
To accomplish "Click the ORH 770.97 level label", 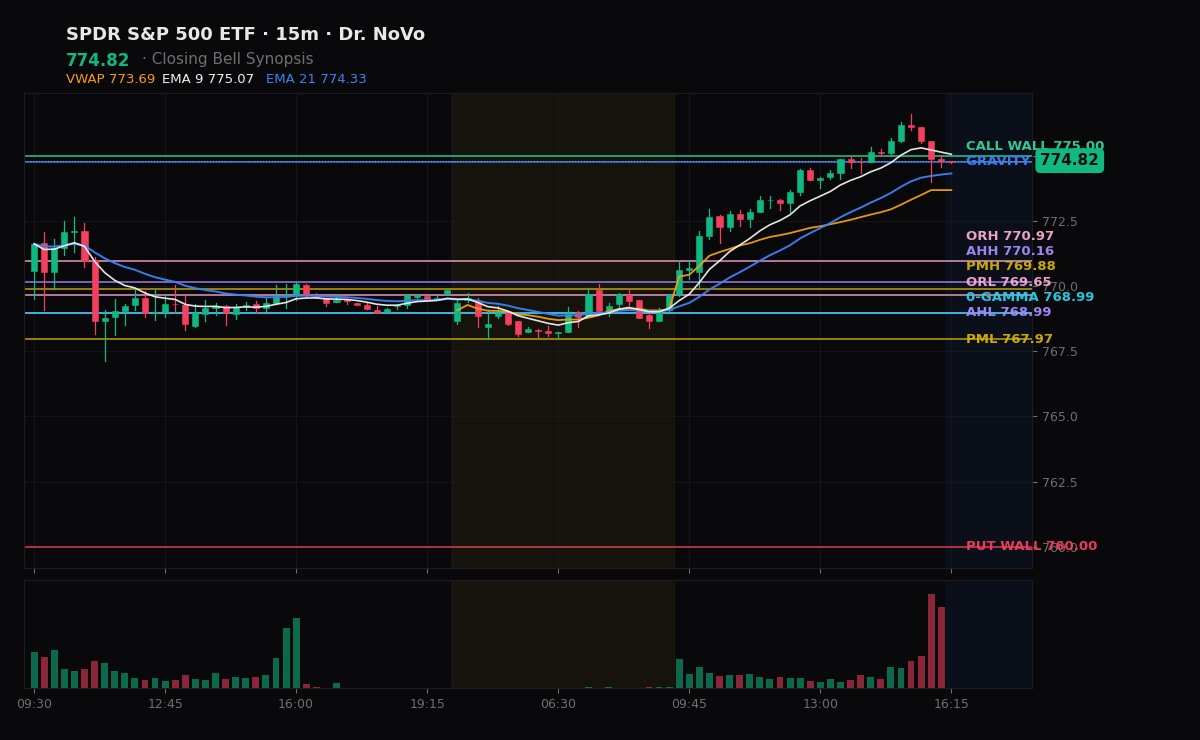I will (x=1010, y=237).
